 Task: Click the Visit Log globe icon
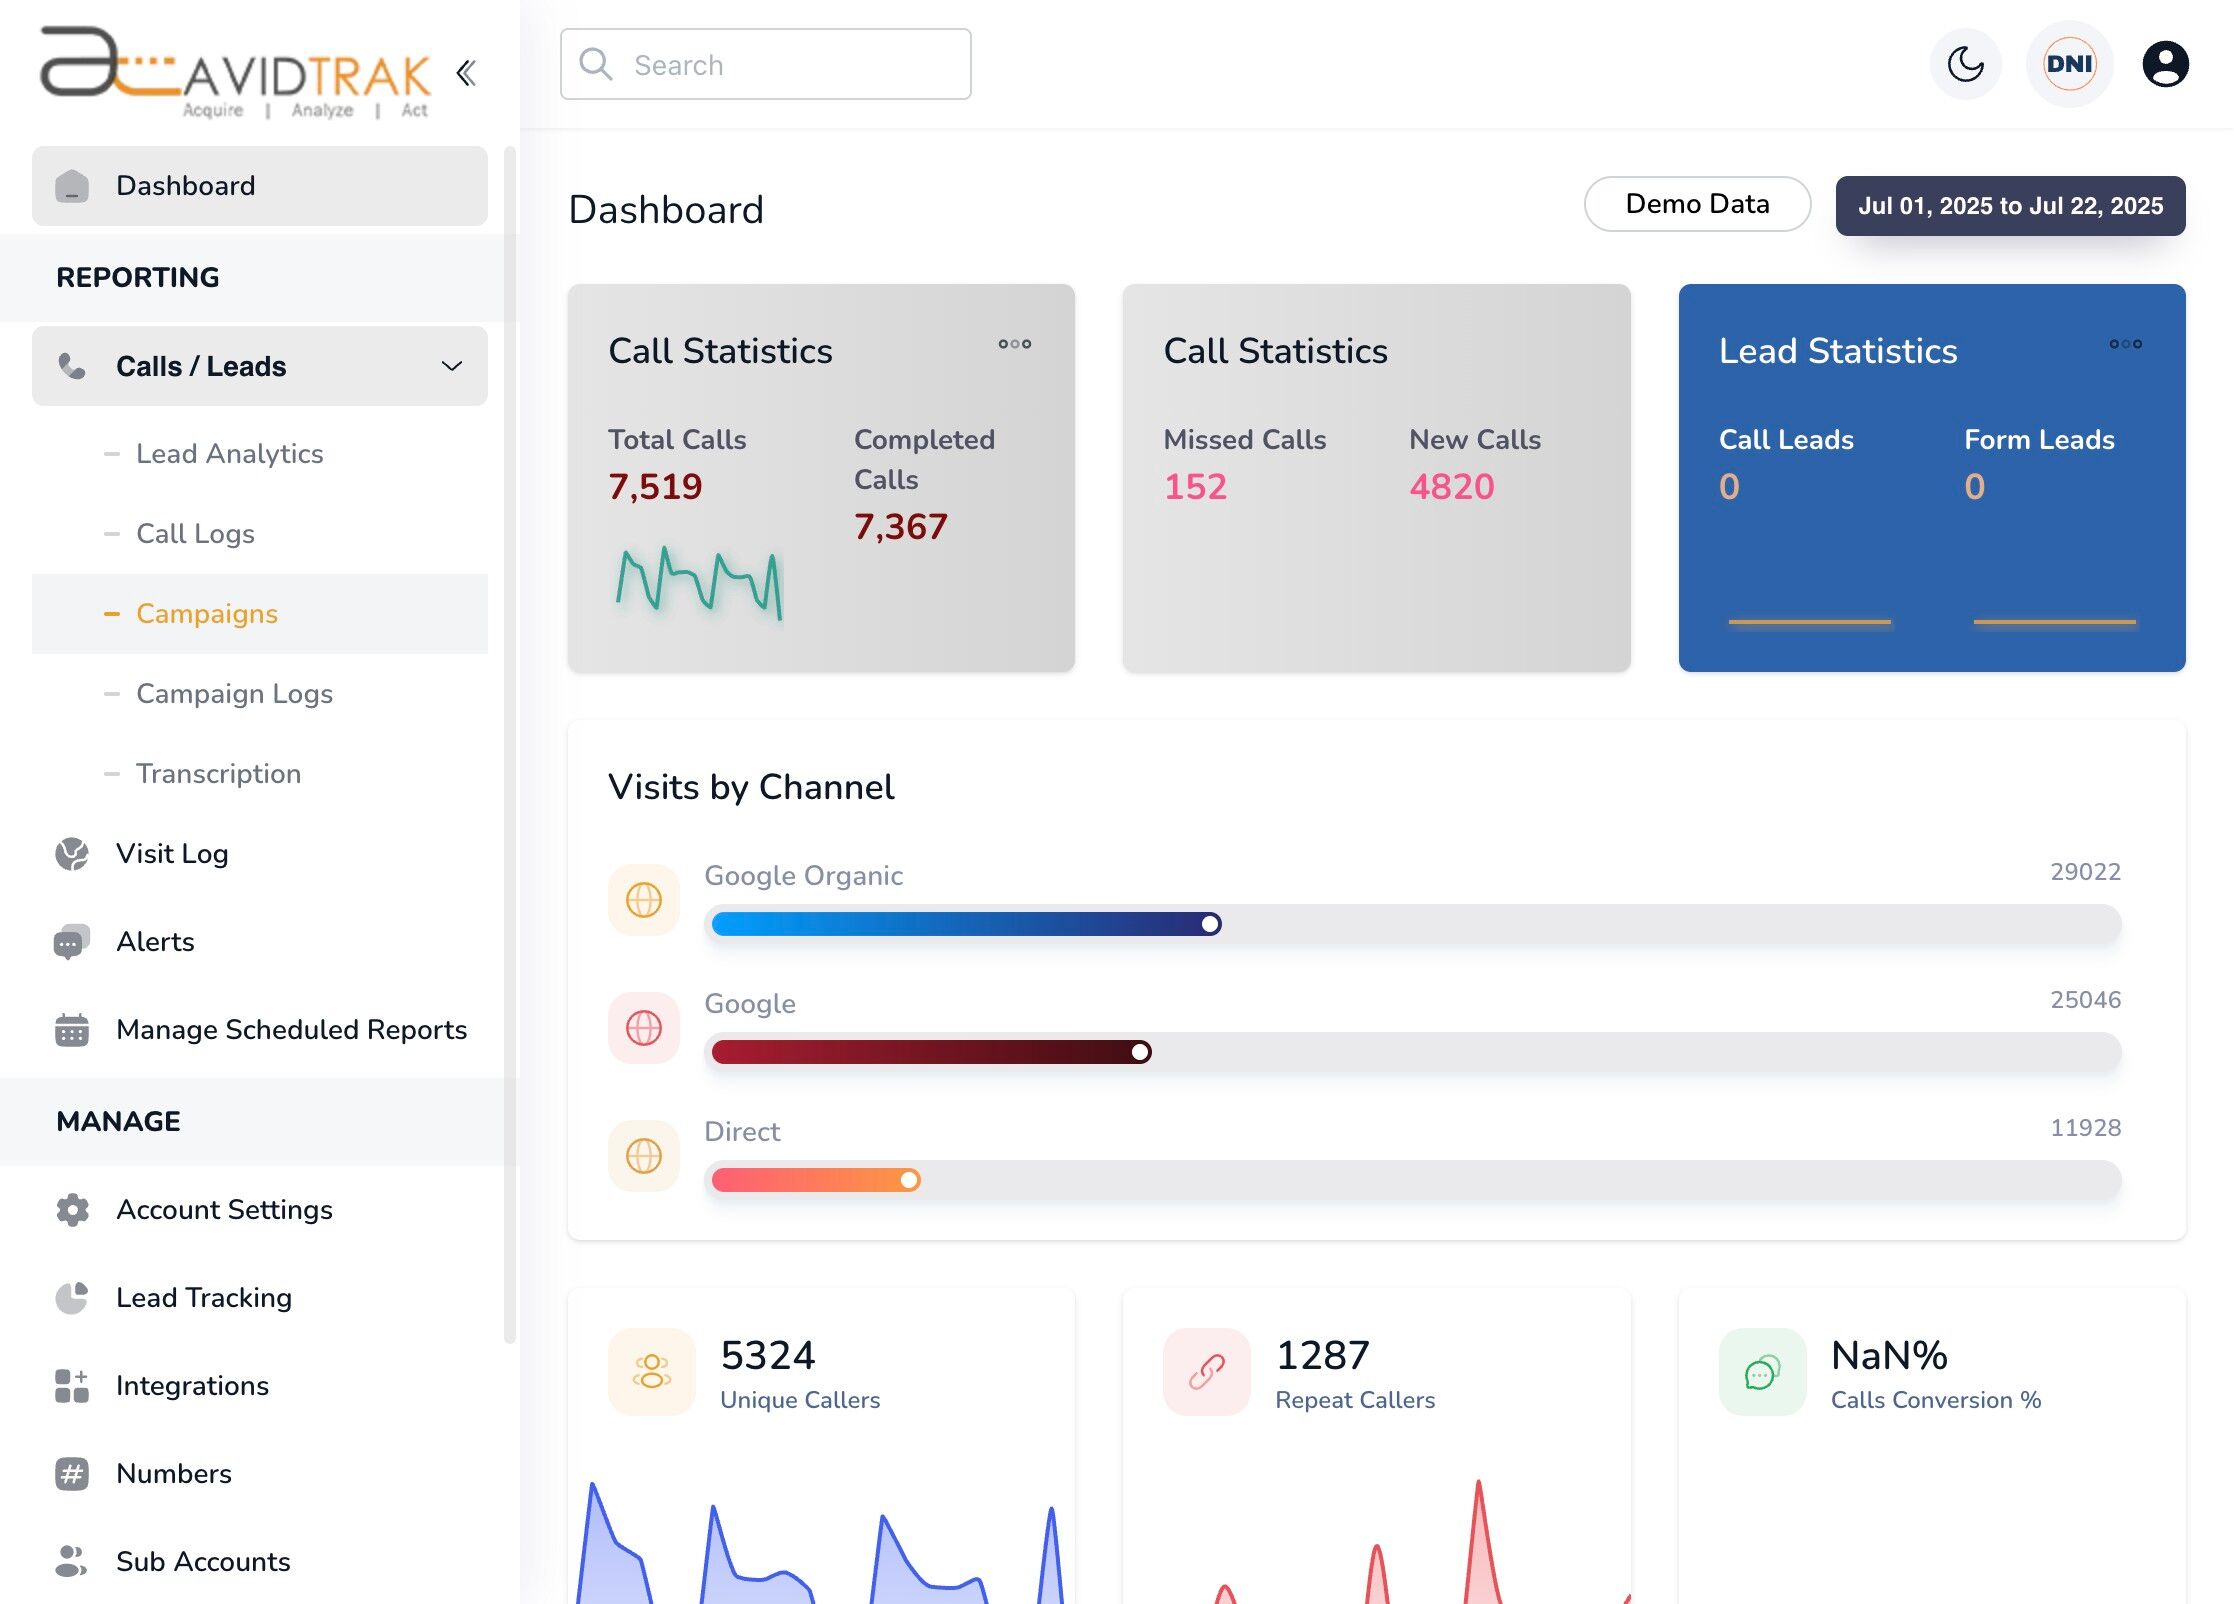[x=71, y=853]
